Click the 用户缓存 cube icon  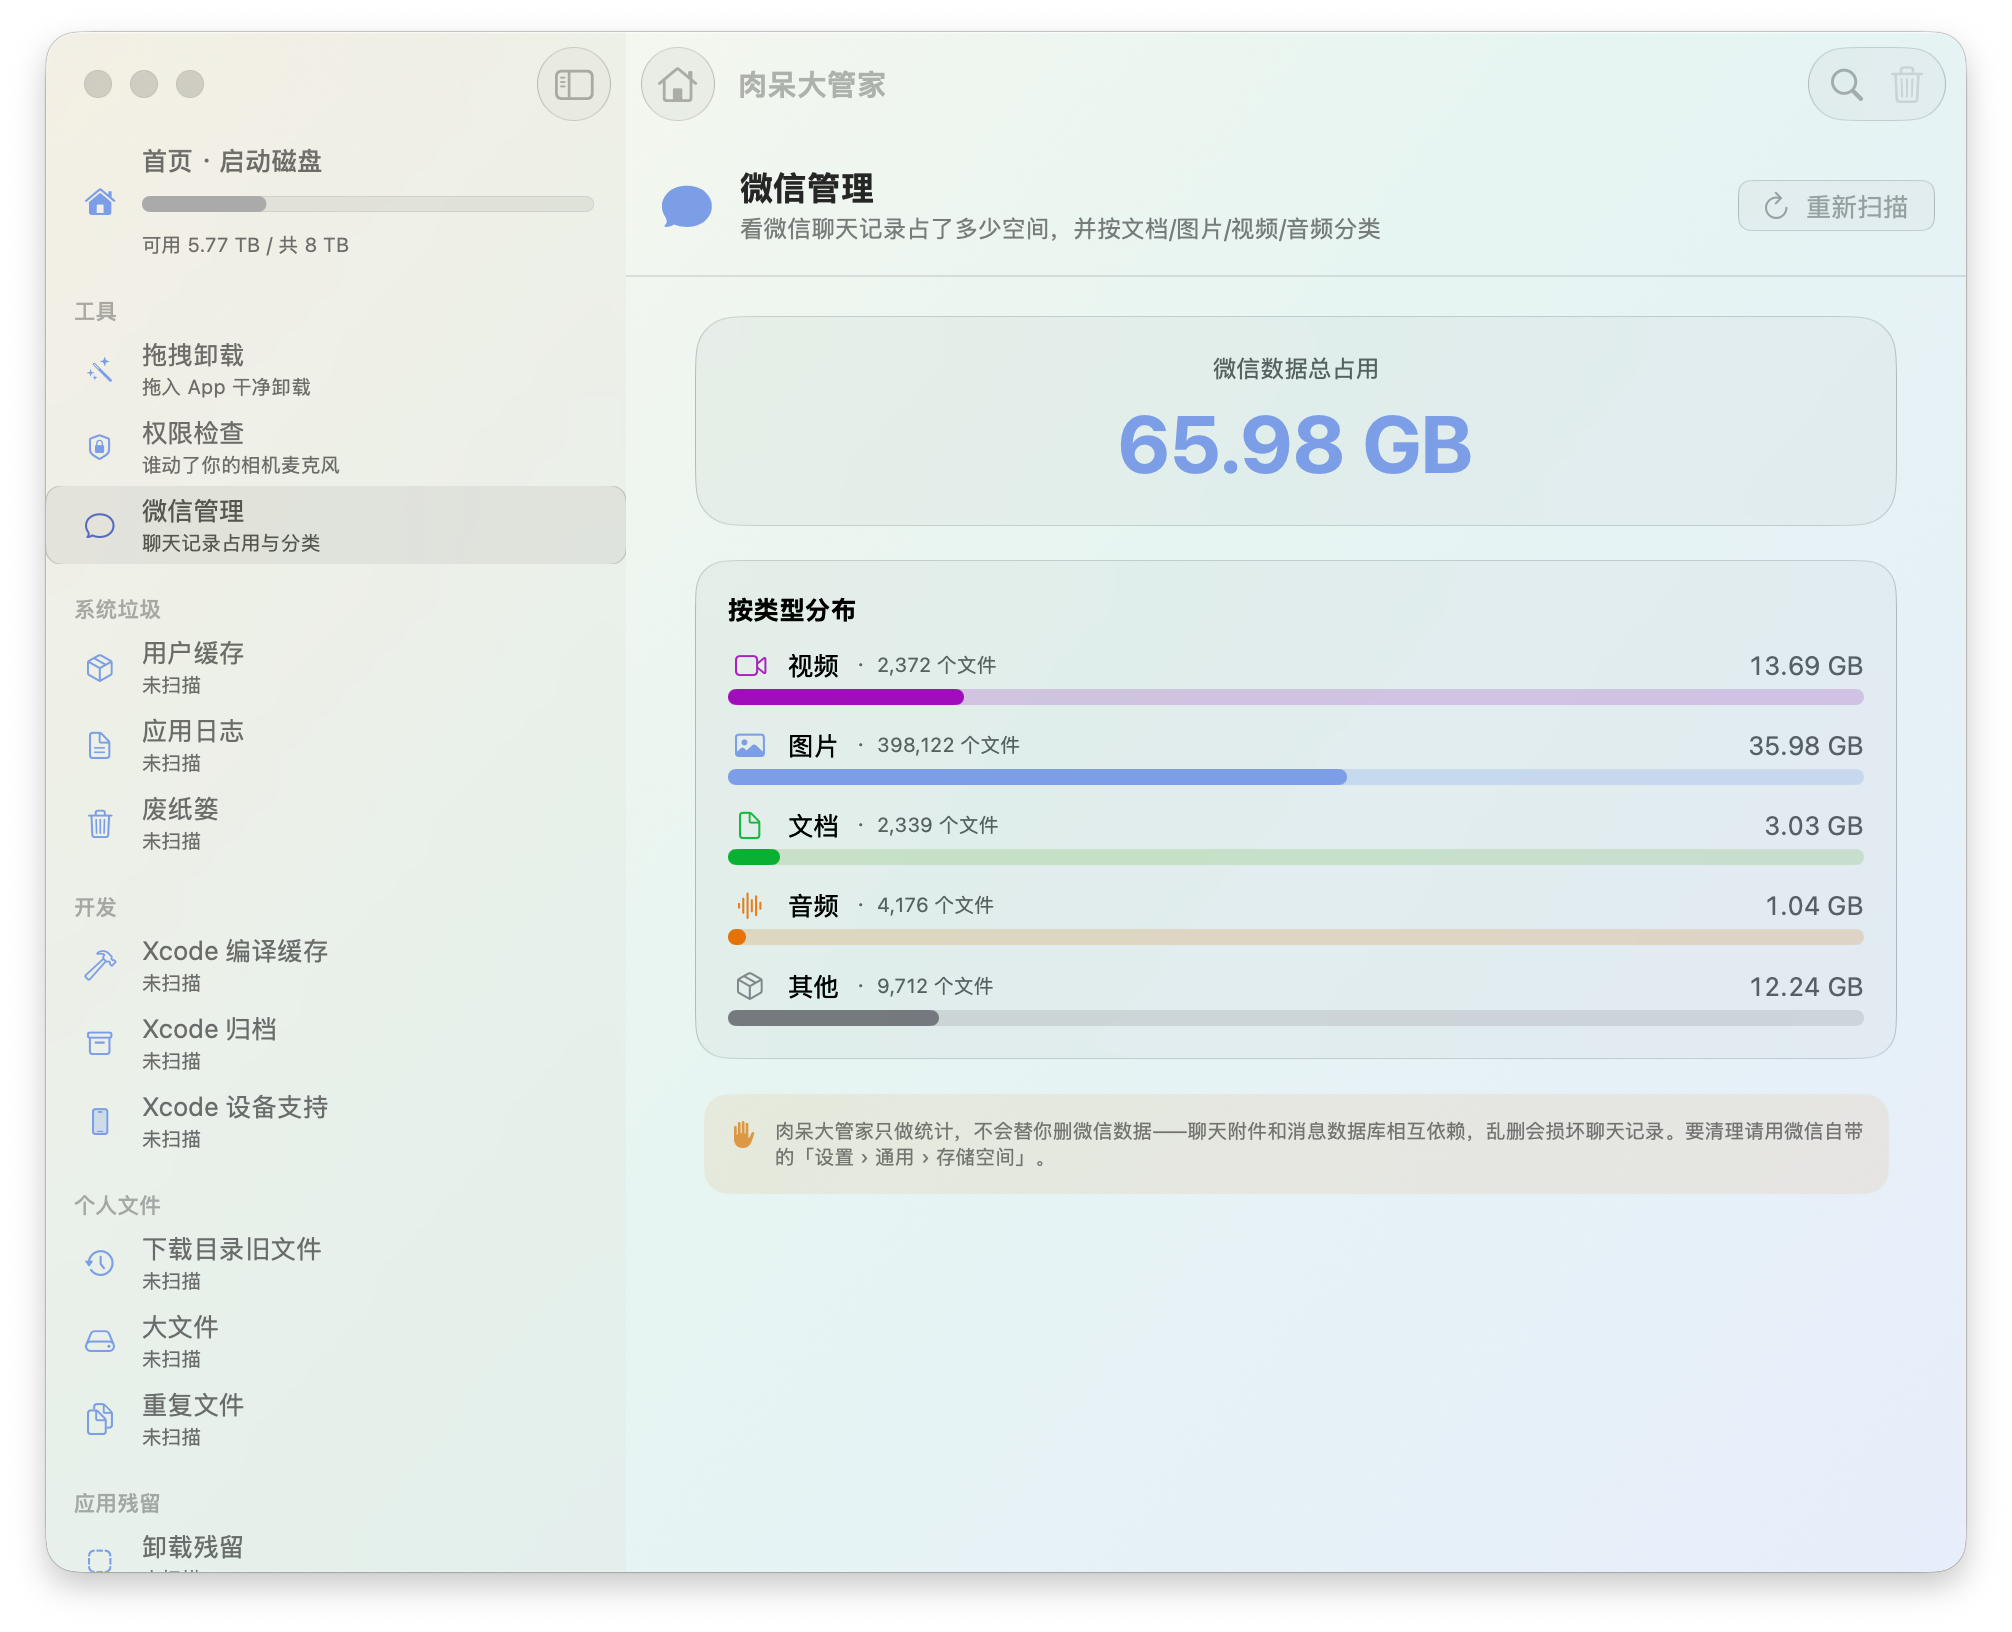click(x=100, y=668)
